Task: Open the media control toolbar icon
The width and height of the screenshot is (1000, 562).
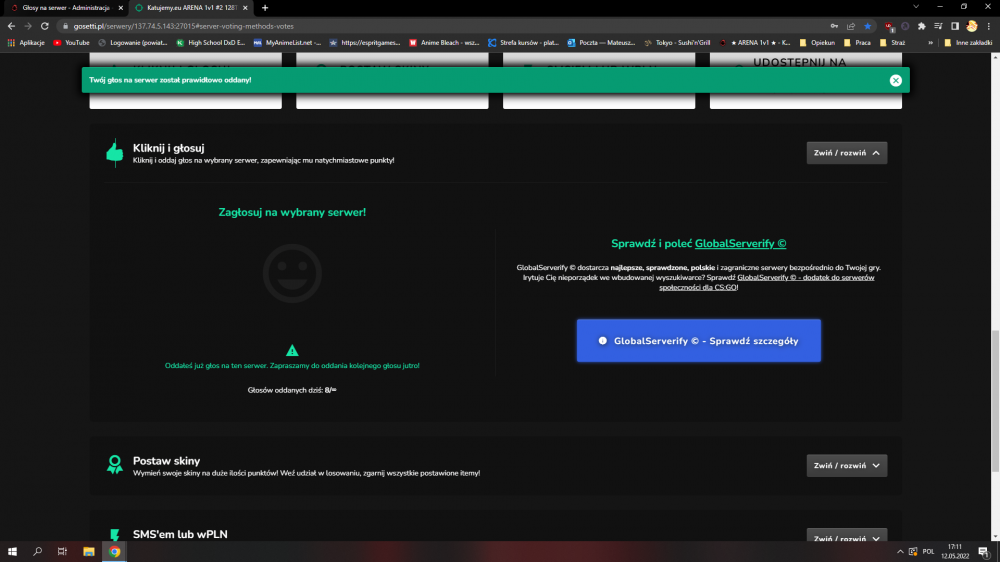Action: click(x=938, y=26)
